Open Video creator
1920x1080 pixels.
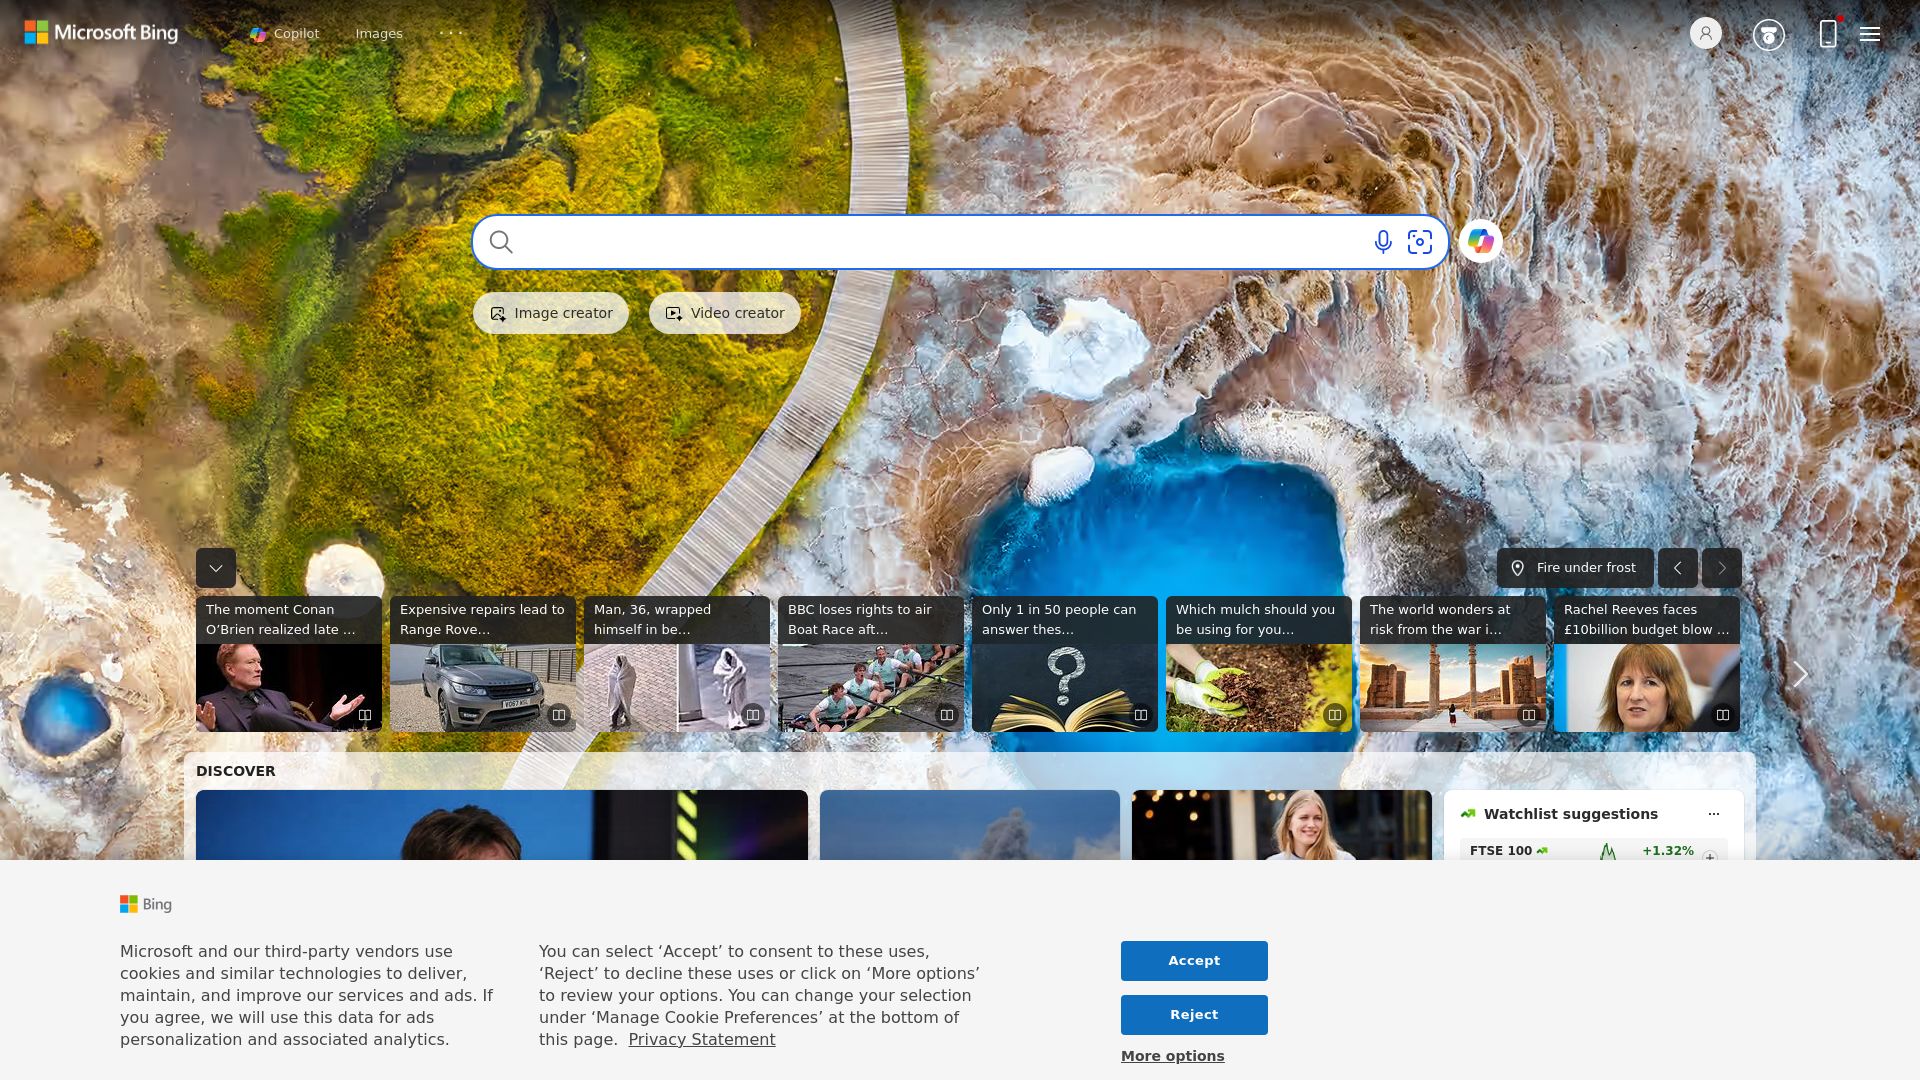coord(723,312)
